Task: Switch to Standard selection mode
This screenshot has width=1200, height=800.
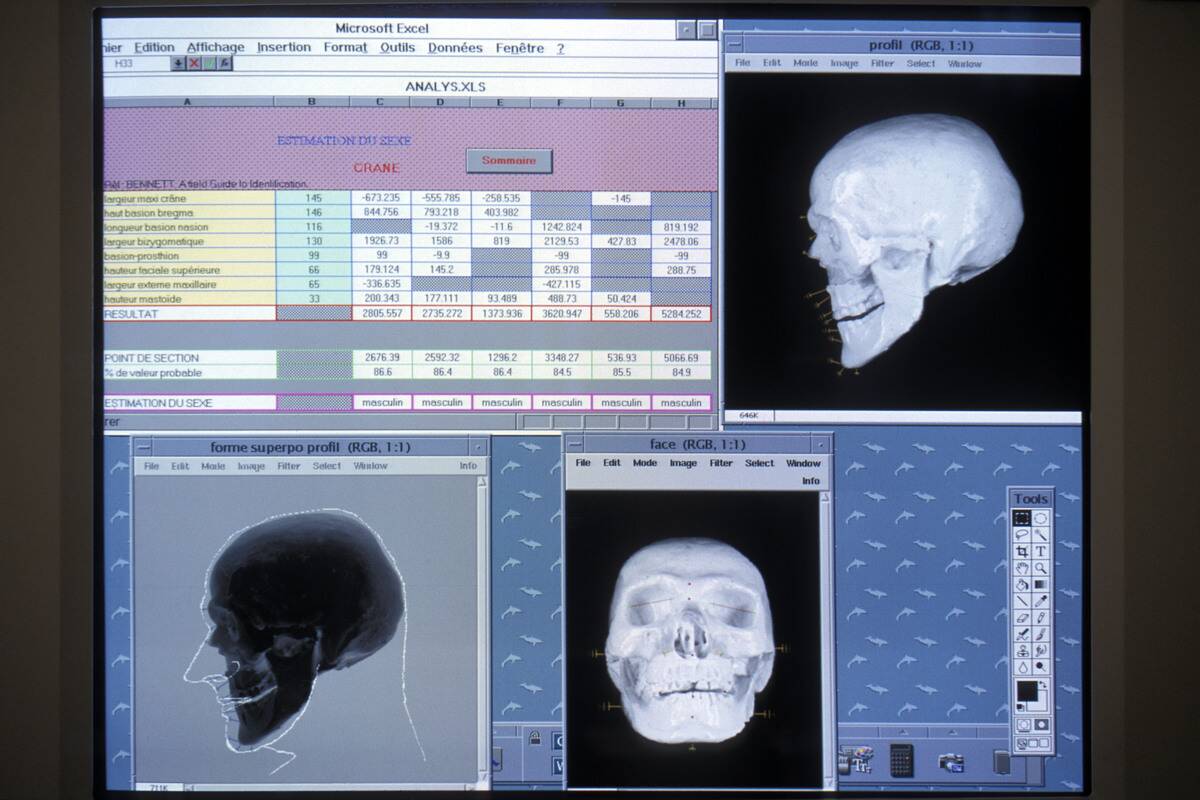Action: pyautogui.click(x=1023, y=724)
